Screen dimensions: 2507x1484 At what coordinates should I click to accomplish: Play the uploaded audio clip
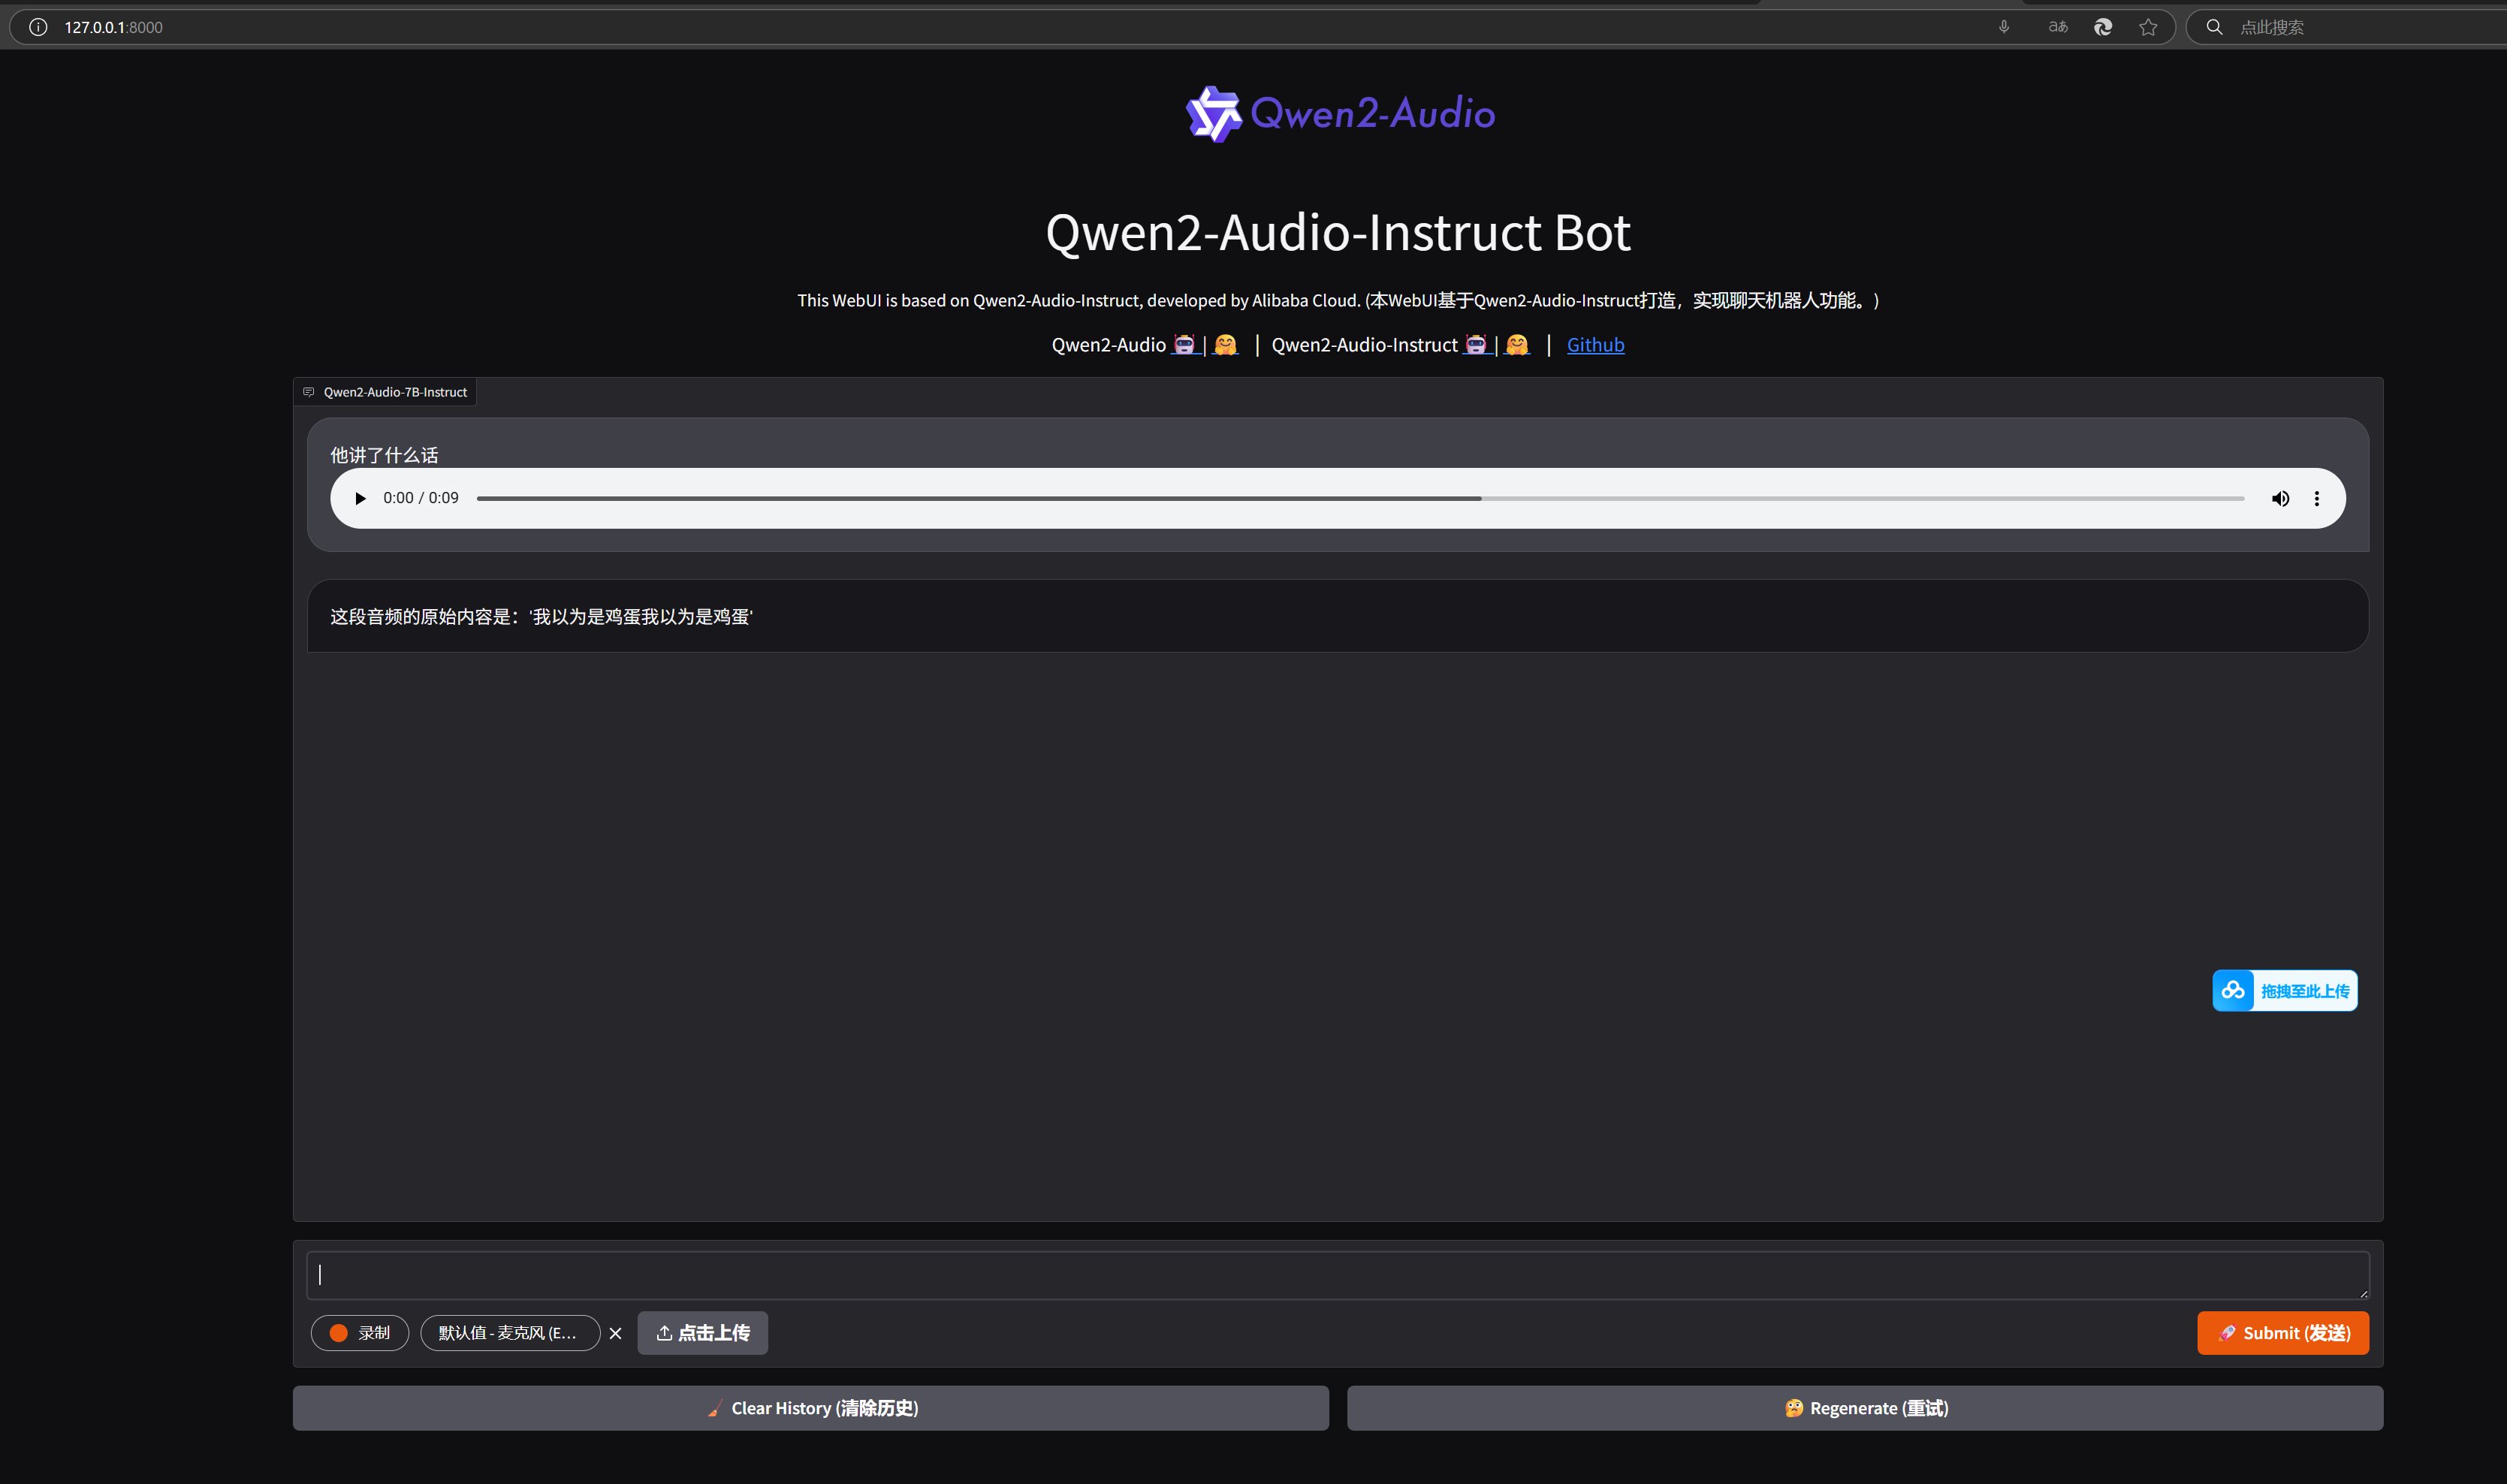click(x=360, y=498)
